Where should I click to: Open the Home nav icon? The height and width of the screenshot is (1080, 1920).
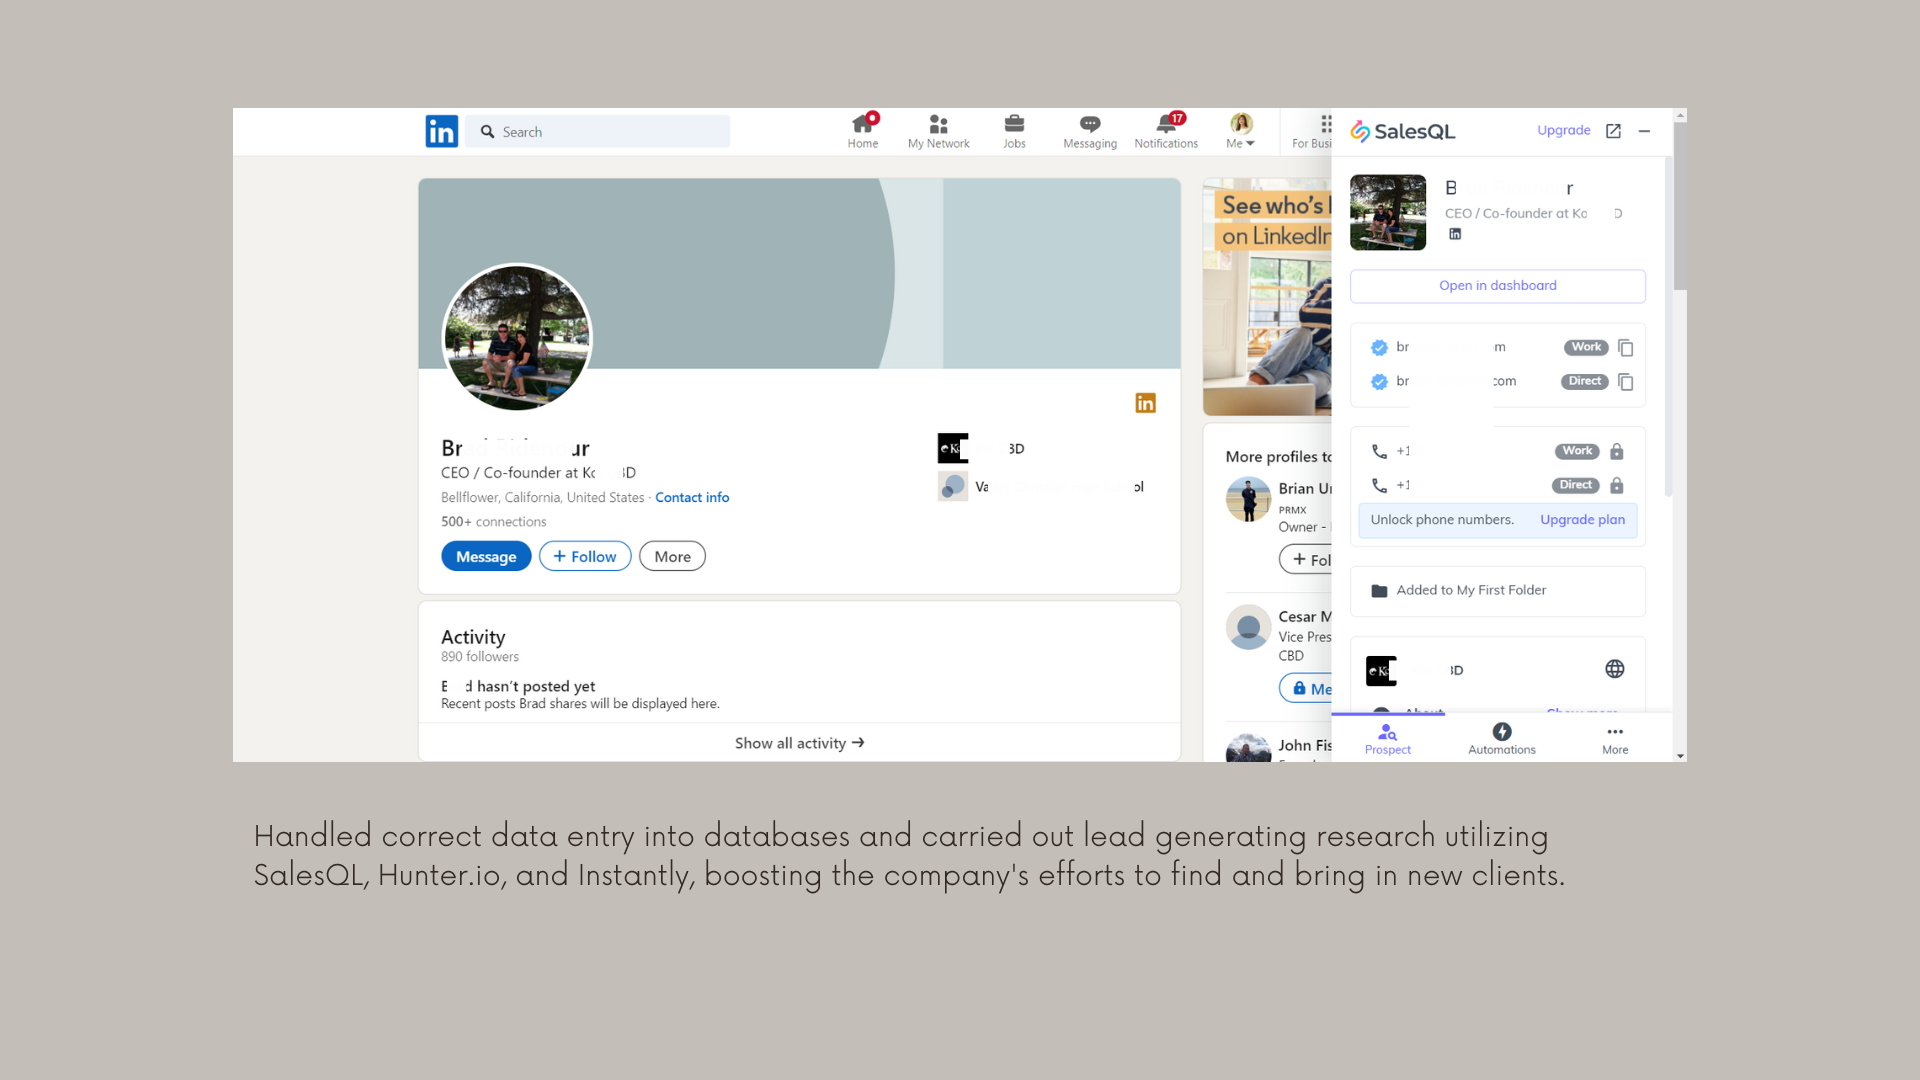(863, 131)
